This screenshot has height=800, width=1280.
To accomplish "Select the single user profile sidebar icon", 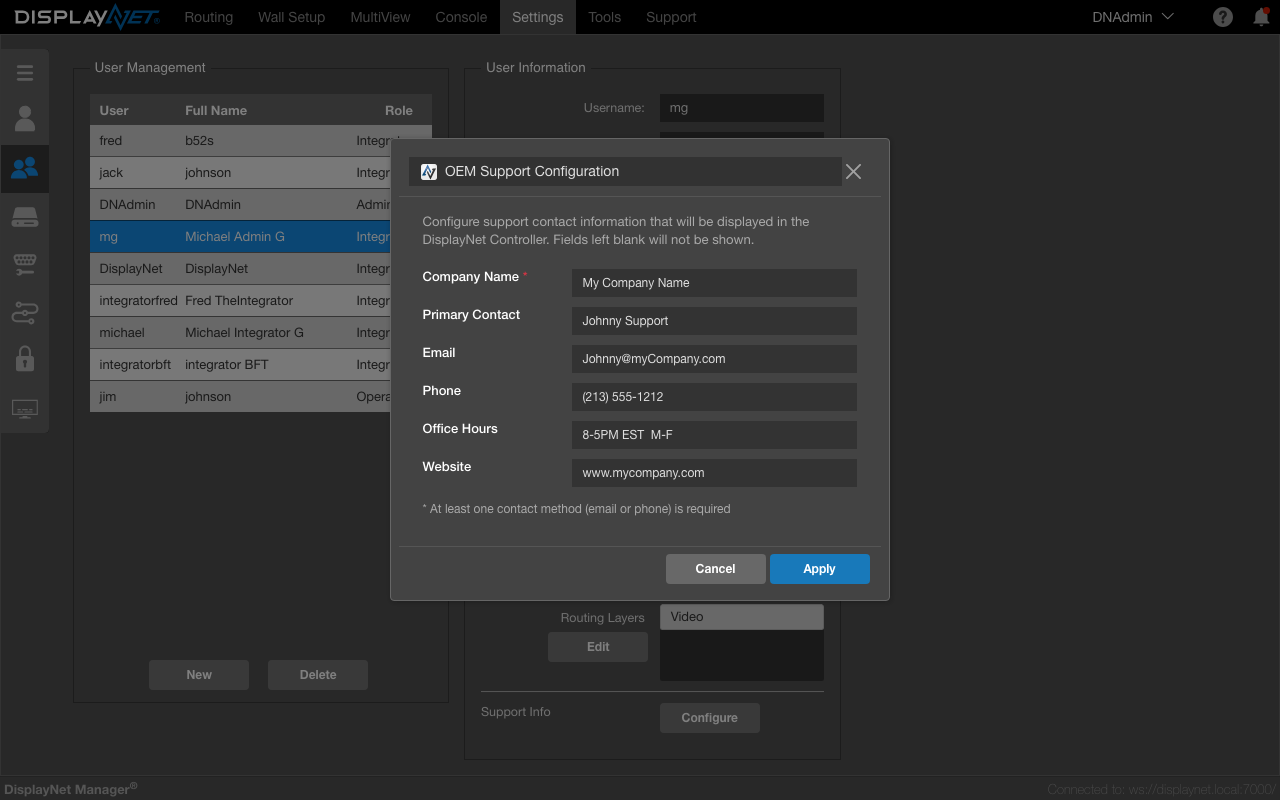I will (25, 119).
